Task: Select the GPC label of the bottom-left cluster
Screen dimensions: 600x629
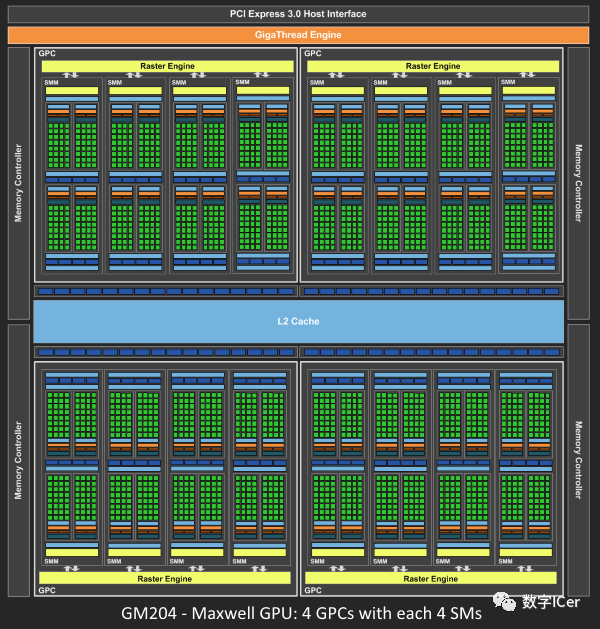Action: click(x=47, y=590)
